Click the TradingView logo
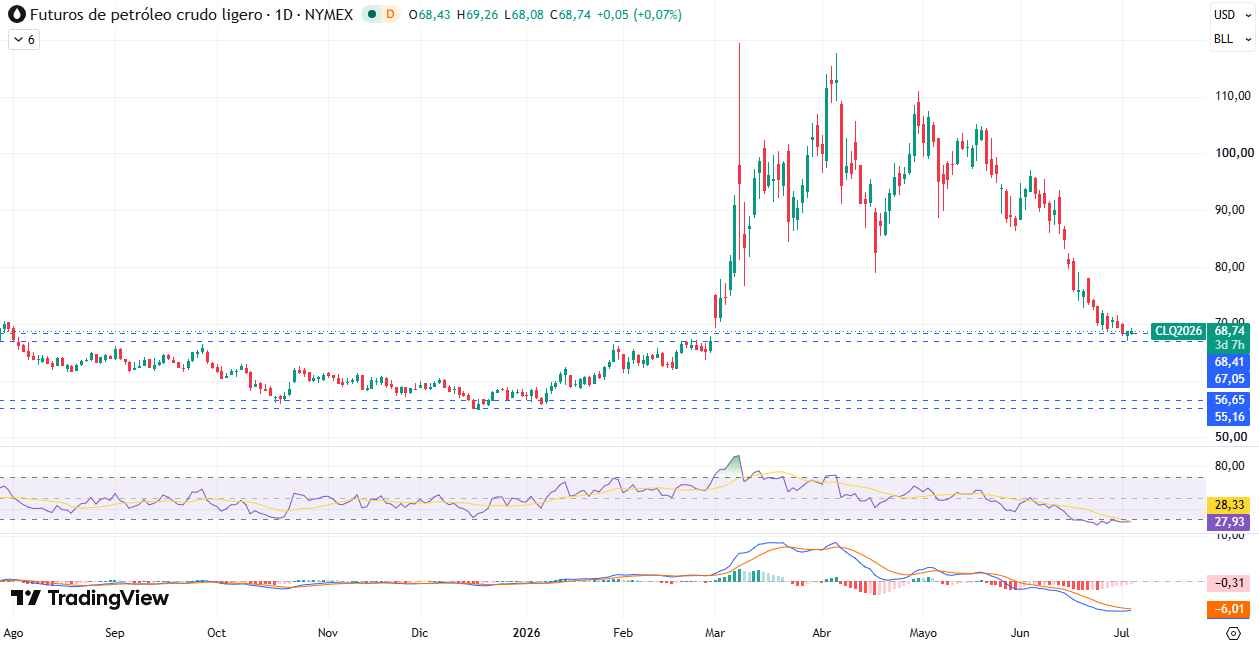Screen dimensions: 1259x645 coord(89,598)
